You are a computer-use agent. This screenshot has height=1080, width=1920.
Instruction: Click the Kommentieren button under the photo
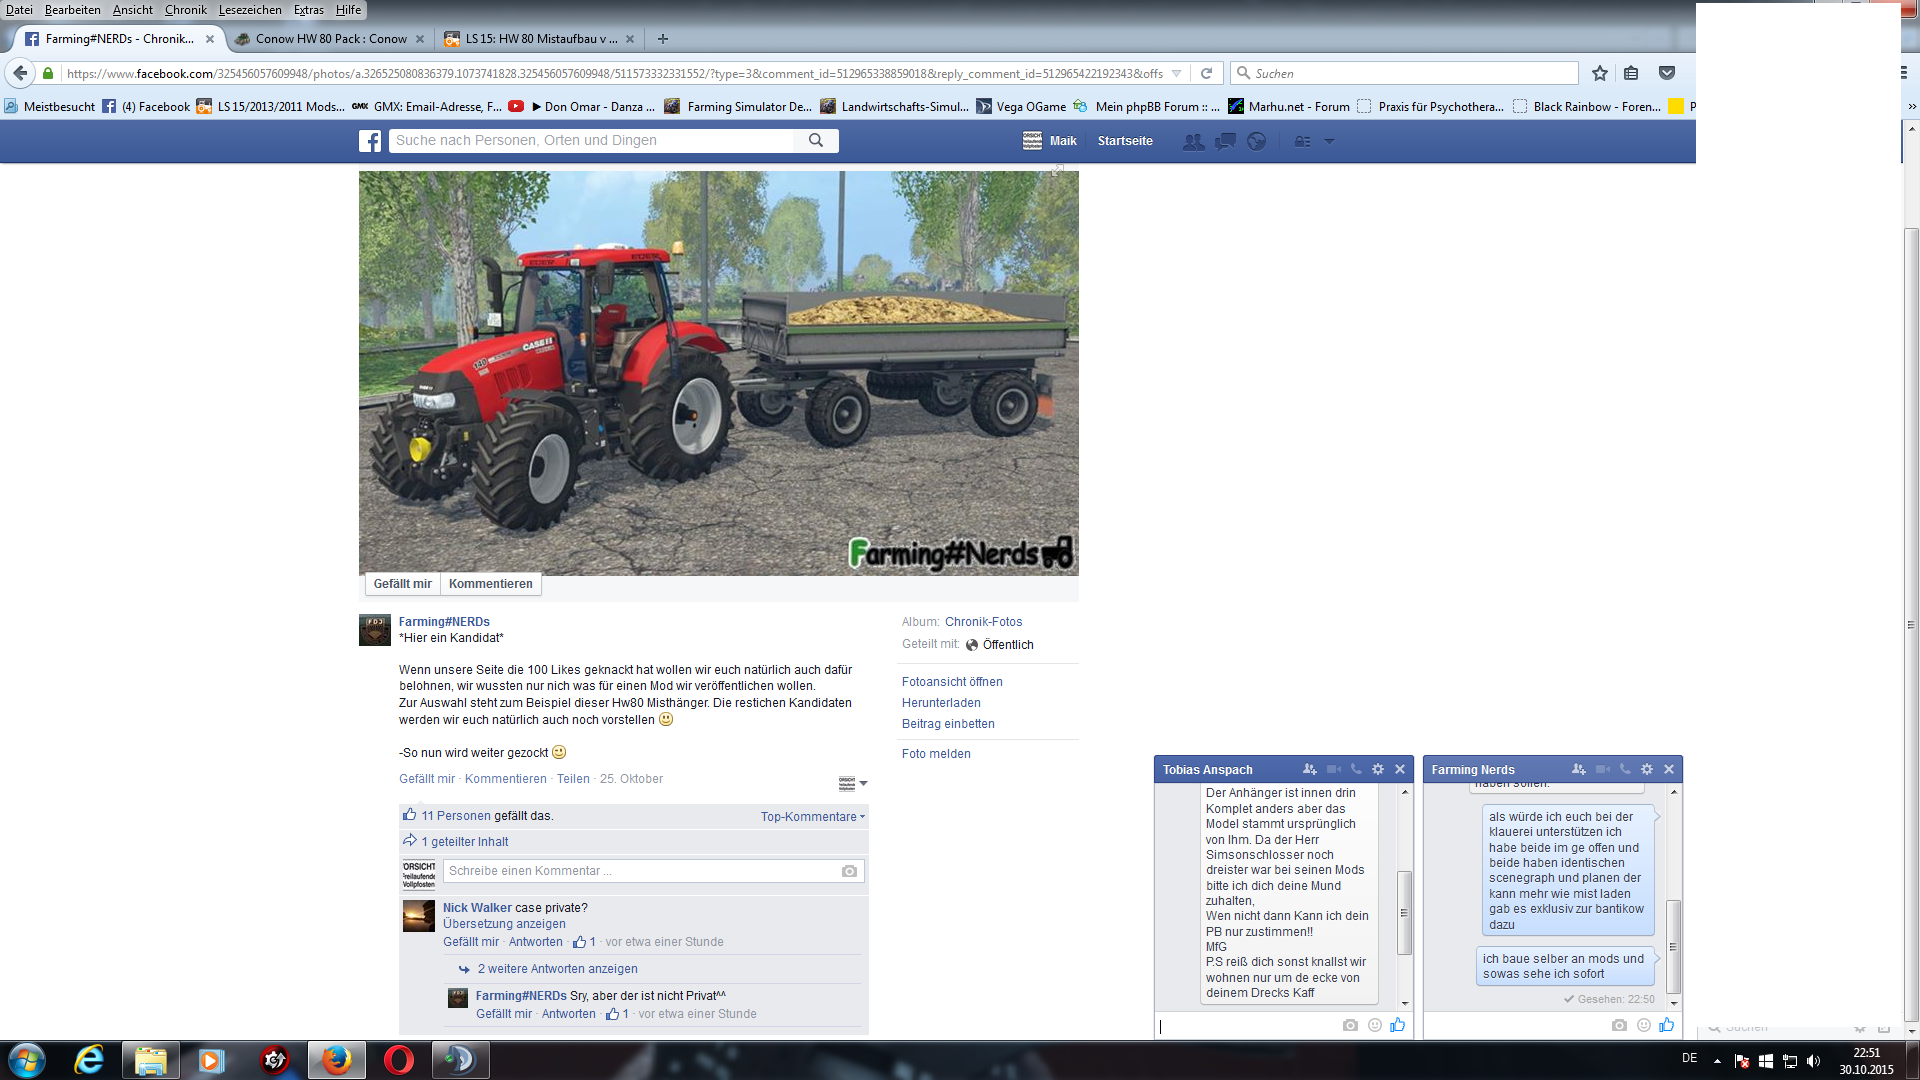tap(490, 584)
